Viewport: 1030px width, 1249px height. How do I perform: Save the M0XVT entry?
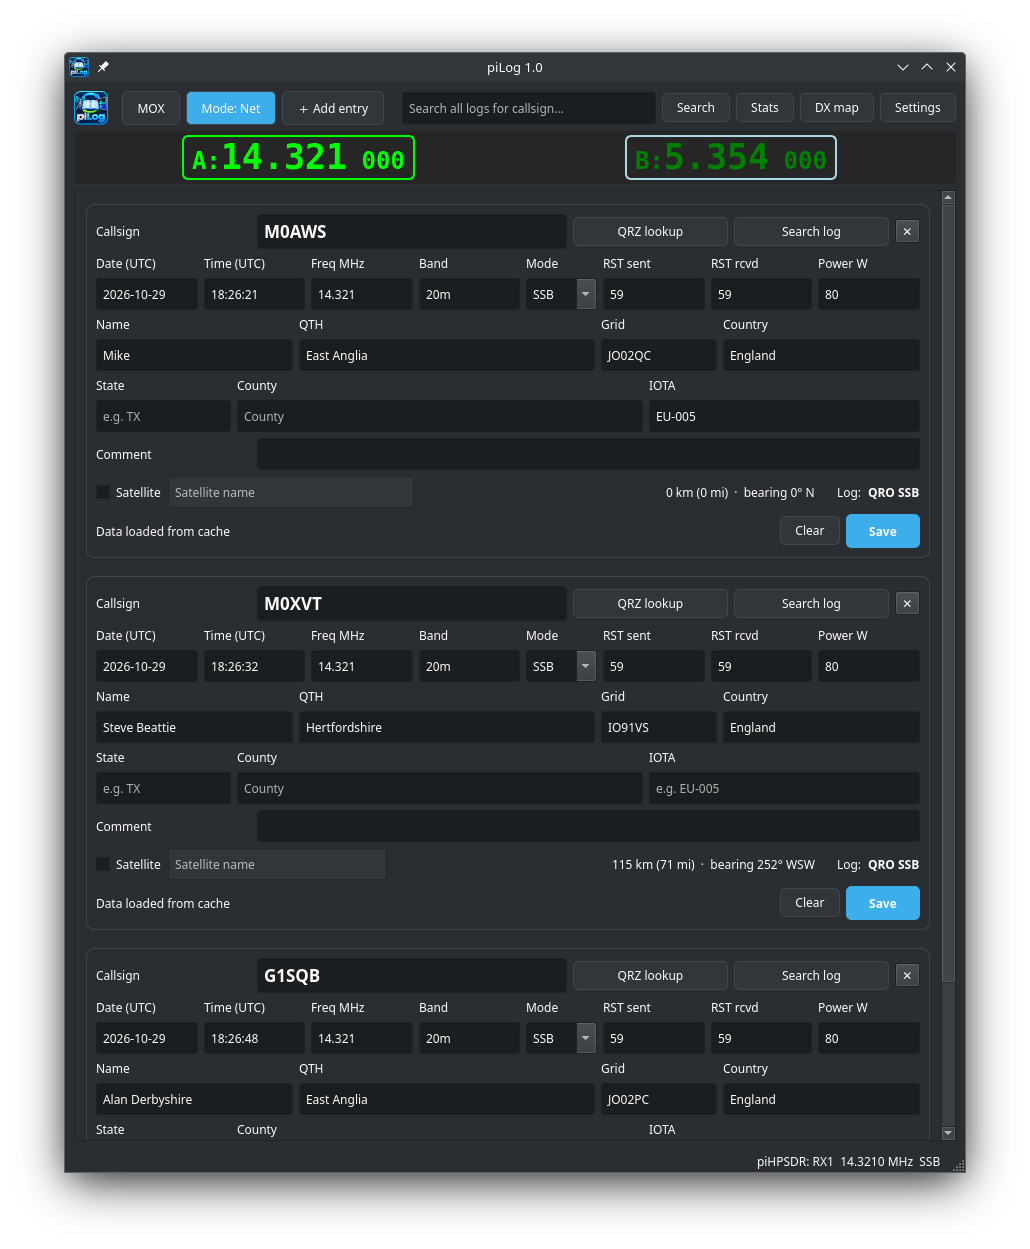883,903
